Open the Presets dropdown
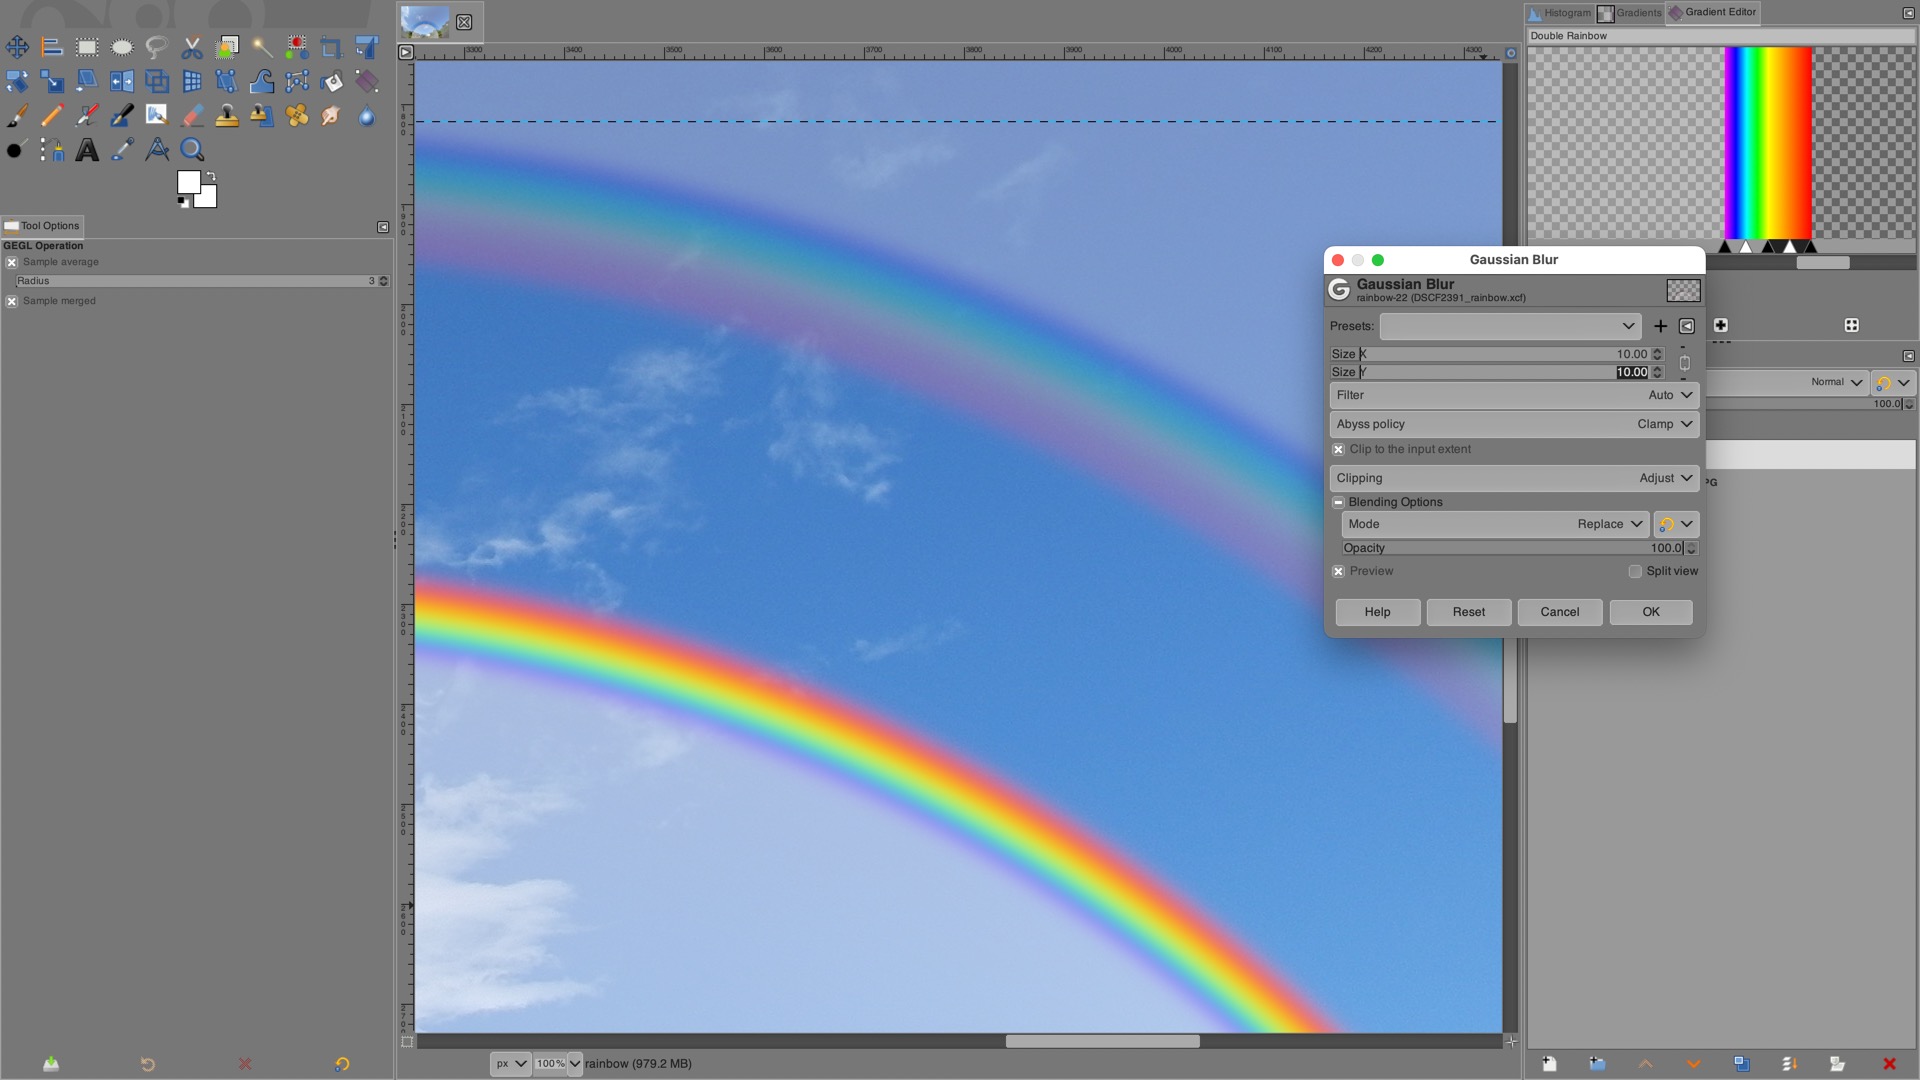1920x1080 pixels. coord(1510,326)
